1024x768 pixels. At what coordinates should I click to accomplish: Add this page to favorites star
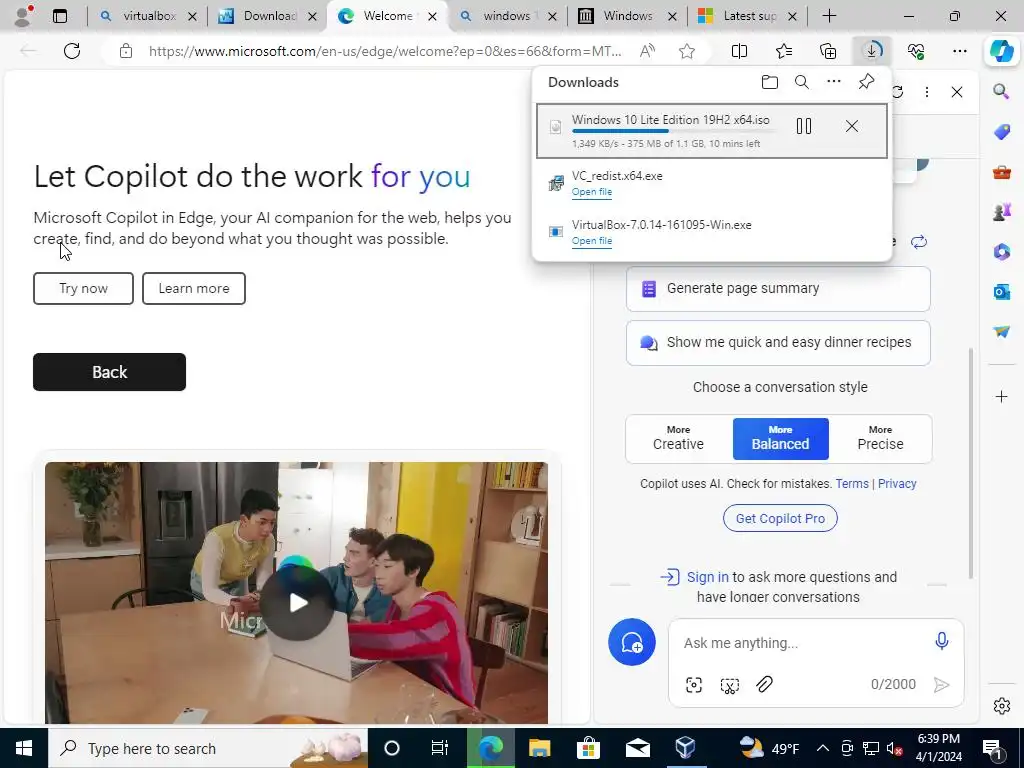point(686,51)
